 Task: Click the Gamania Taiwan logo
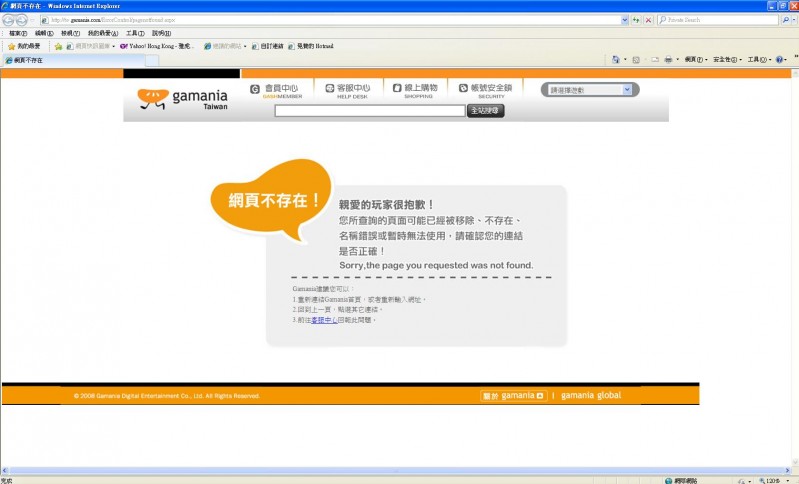click(x=183, y=98)
